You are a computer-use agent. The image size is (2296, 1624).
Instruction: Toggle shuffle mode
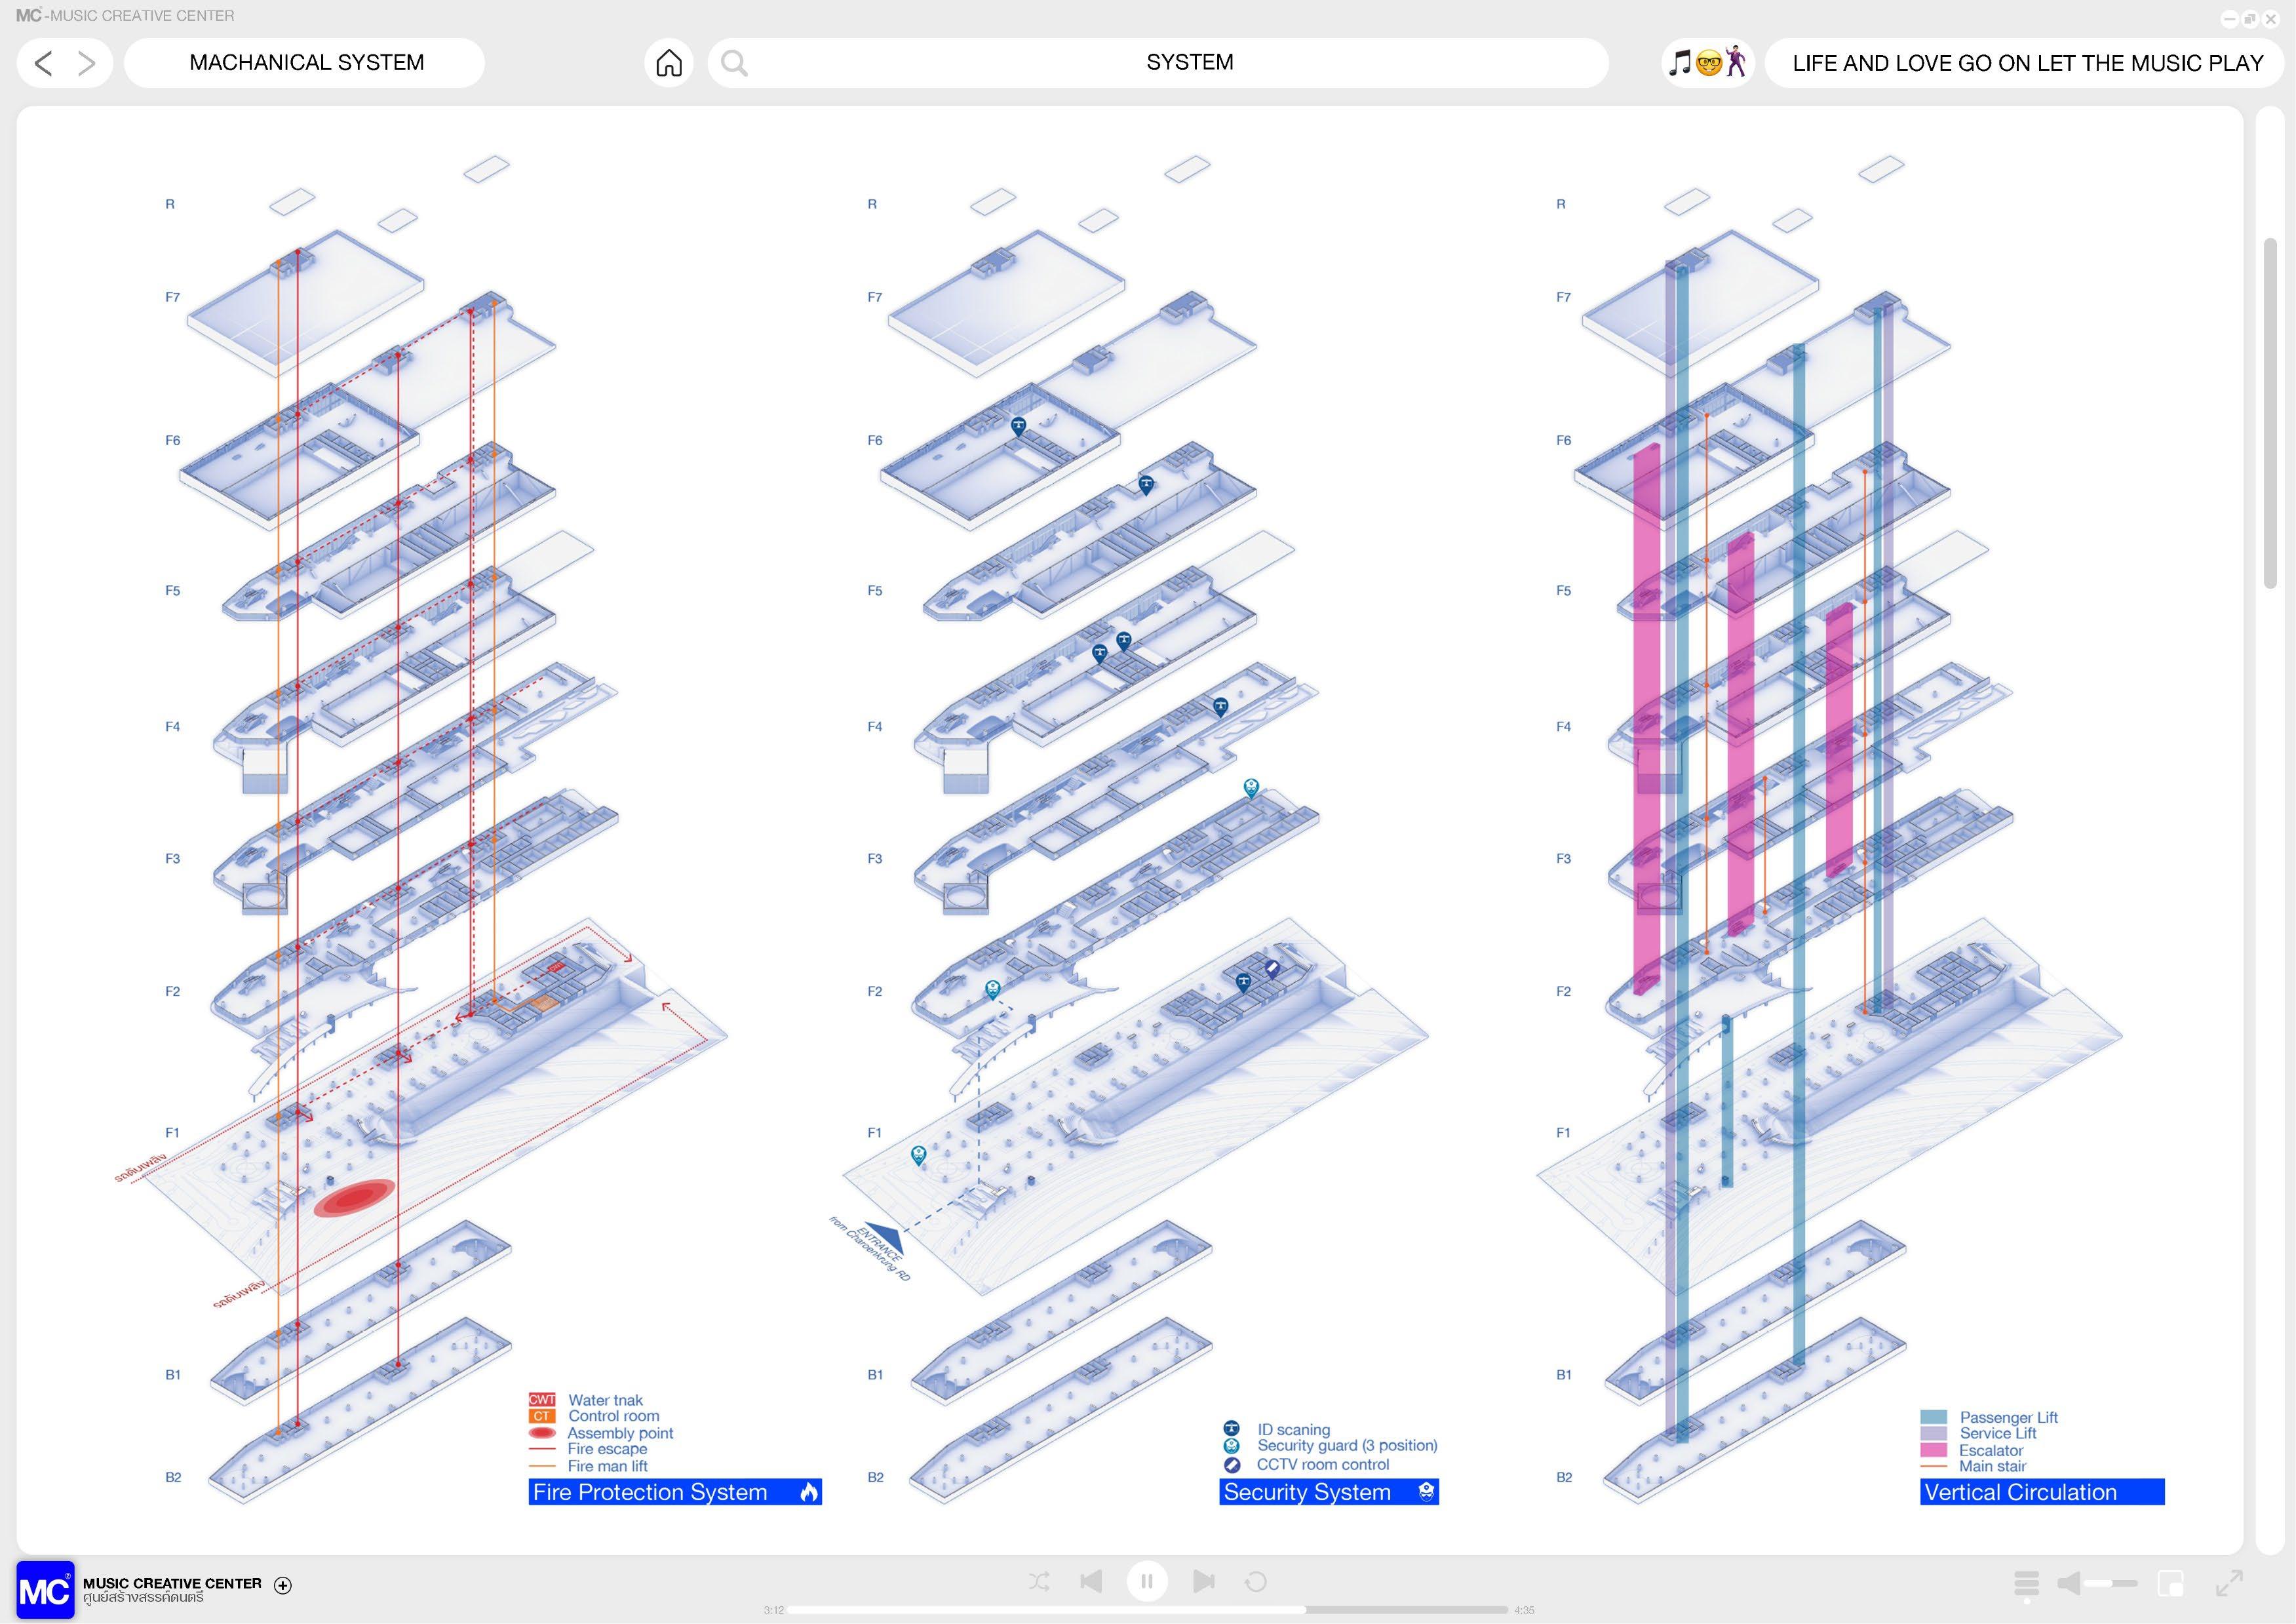[x=1039, y=1581]
